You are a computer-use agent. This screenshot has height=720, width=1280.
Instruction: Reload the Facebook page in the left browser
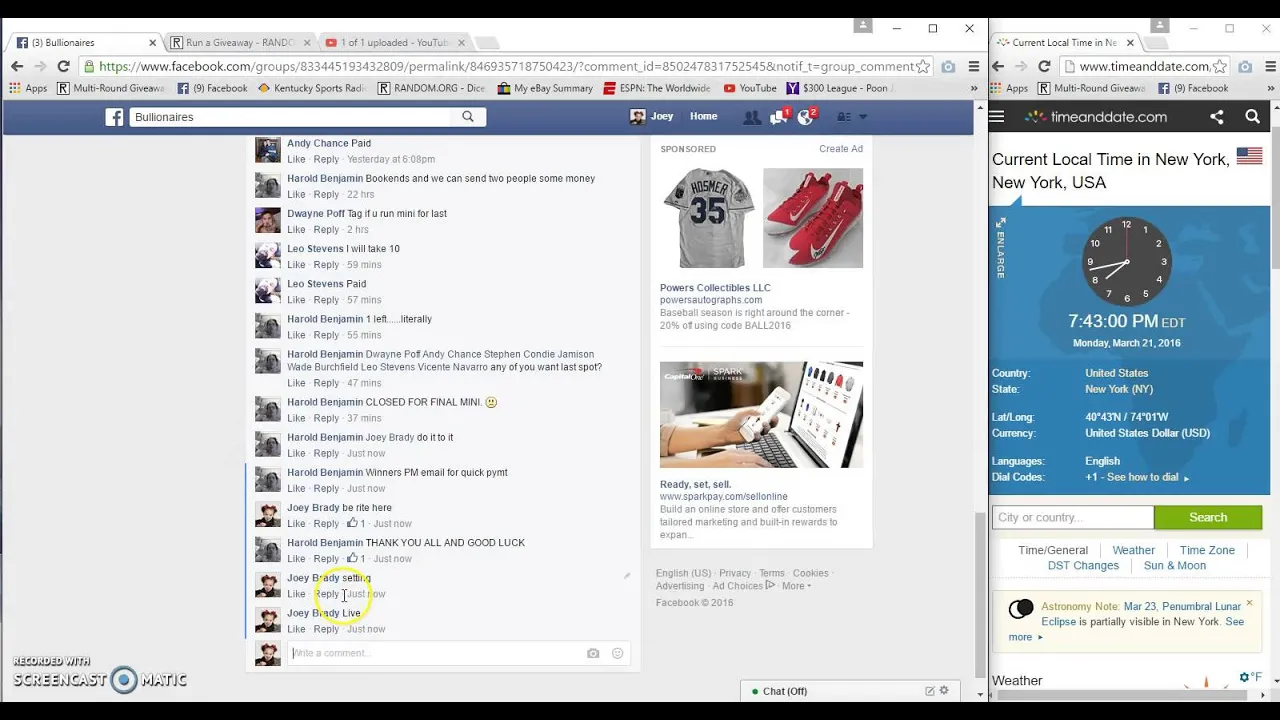(63, 66)
